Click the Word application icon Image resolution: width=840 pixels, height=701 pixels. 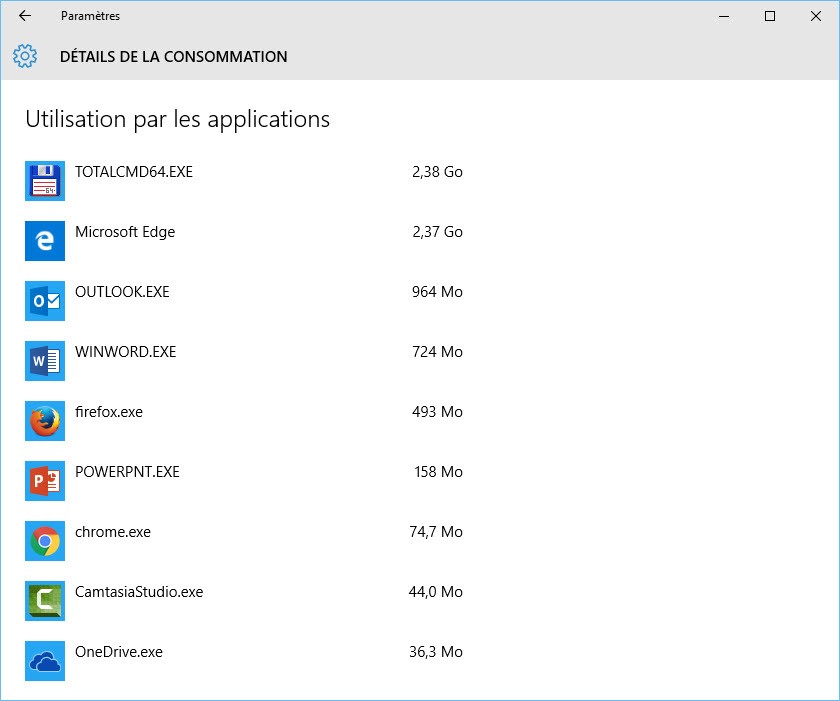point(44,361)
